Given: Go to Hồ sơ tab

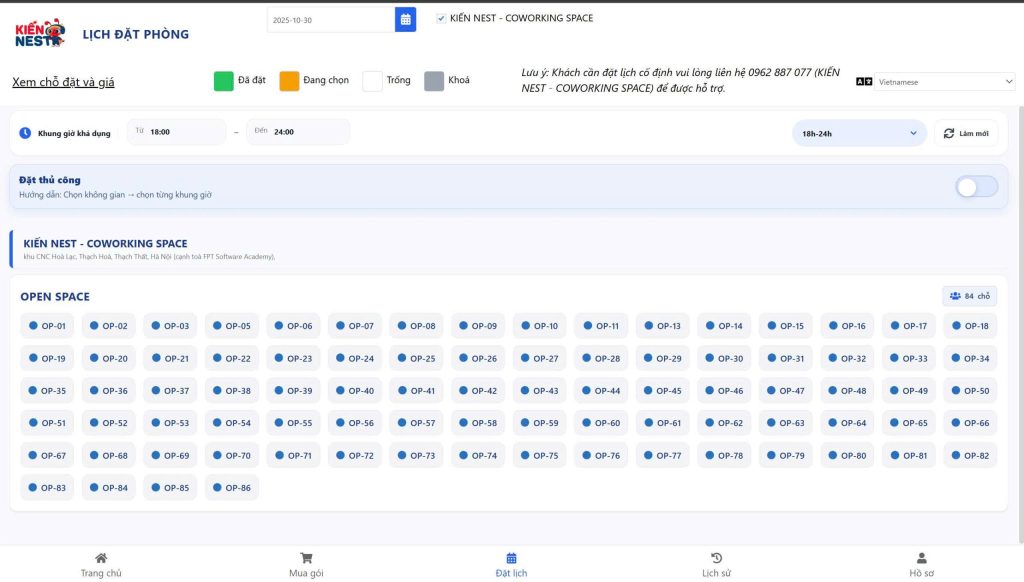Looking at the screenshot, I should pyautogui.click(x=921, y=564).
